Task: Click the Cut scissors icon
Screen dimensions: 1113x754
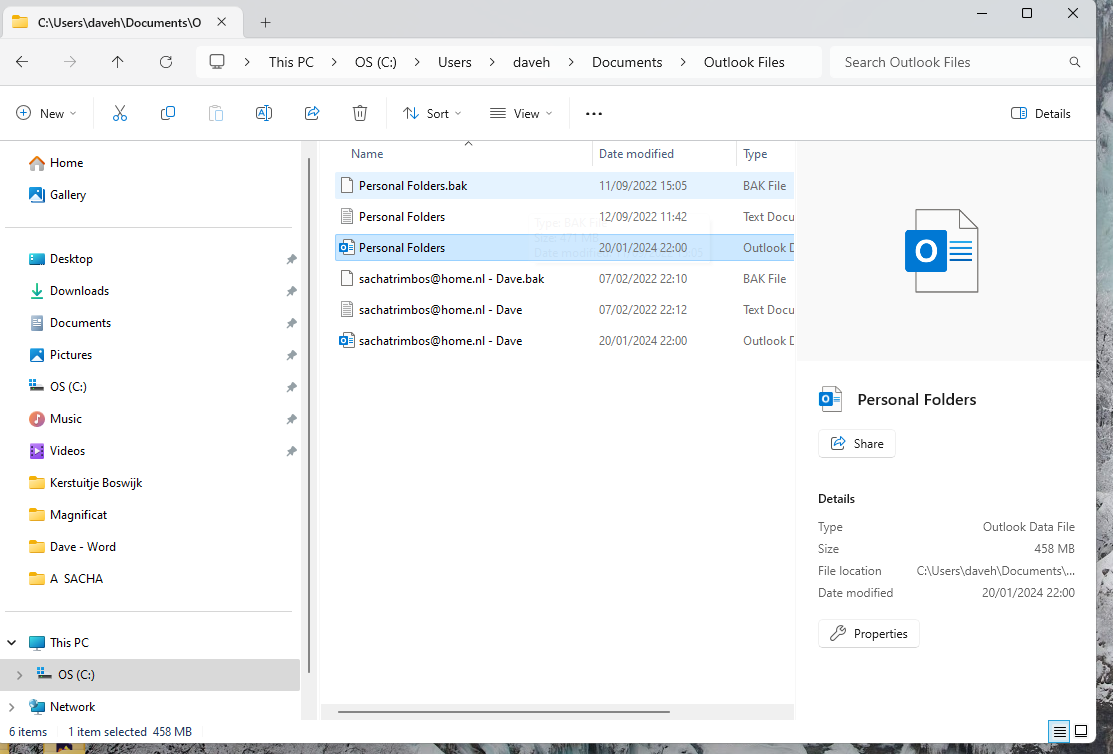Action: 120,114
